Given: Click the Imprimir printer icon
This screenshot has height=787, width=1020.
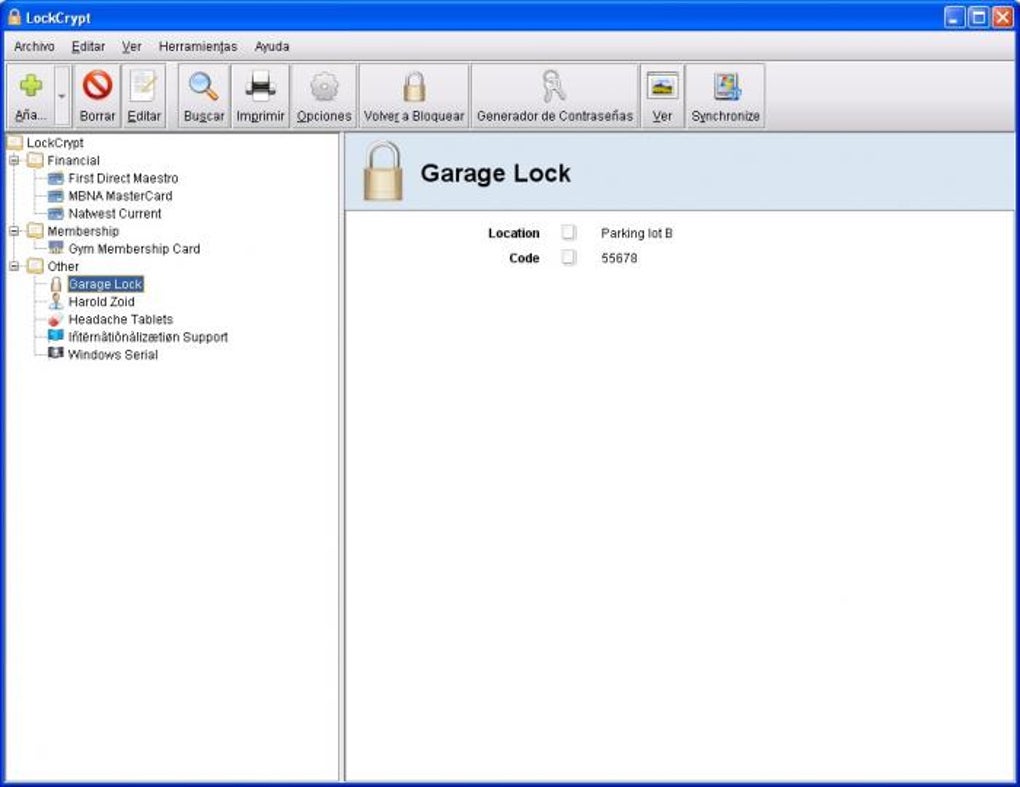Looking at the screenshot, I should click(260, 86).
